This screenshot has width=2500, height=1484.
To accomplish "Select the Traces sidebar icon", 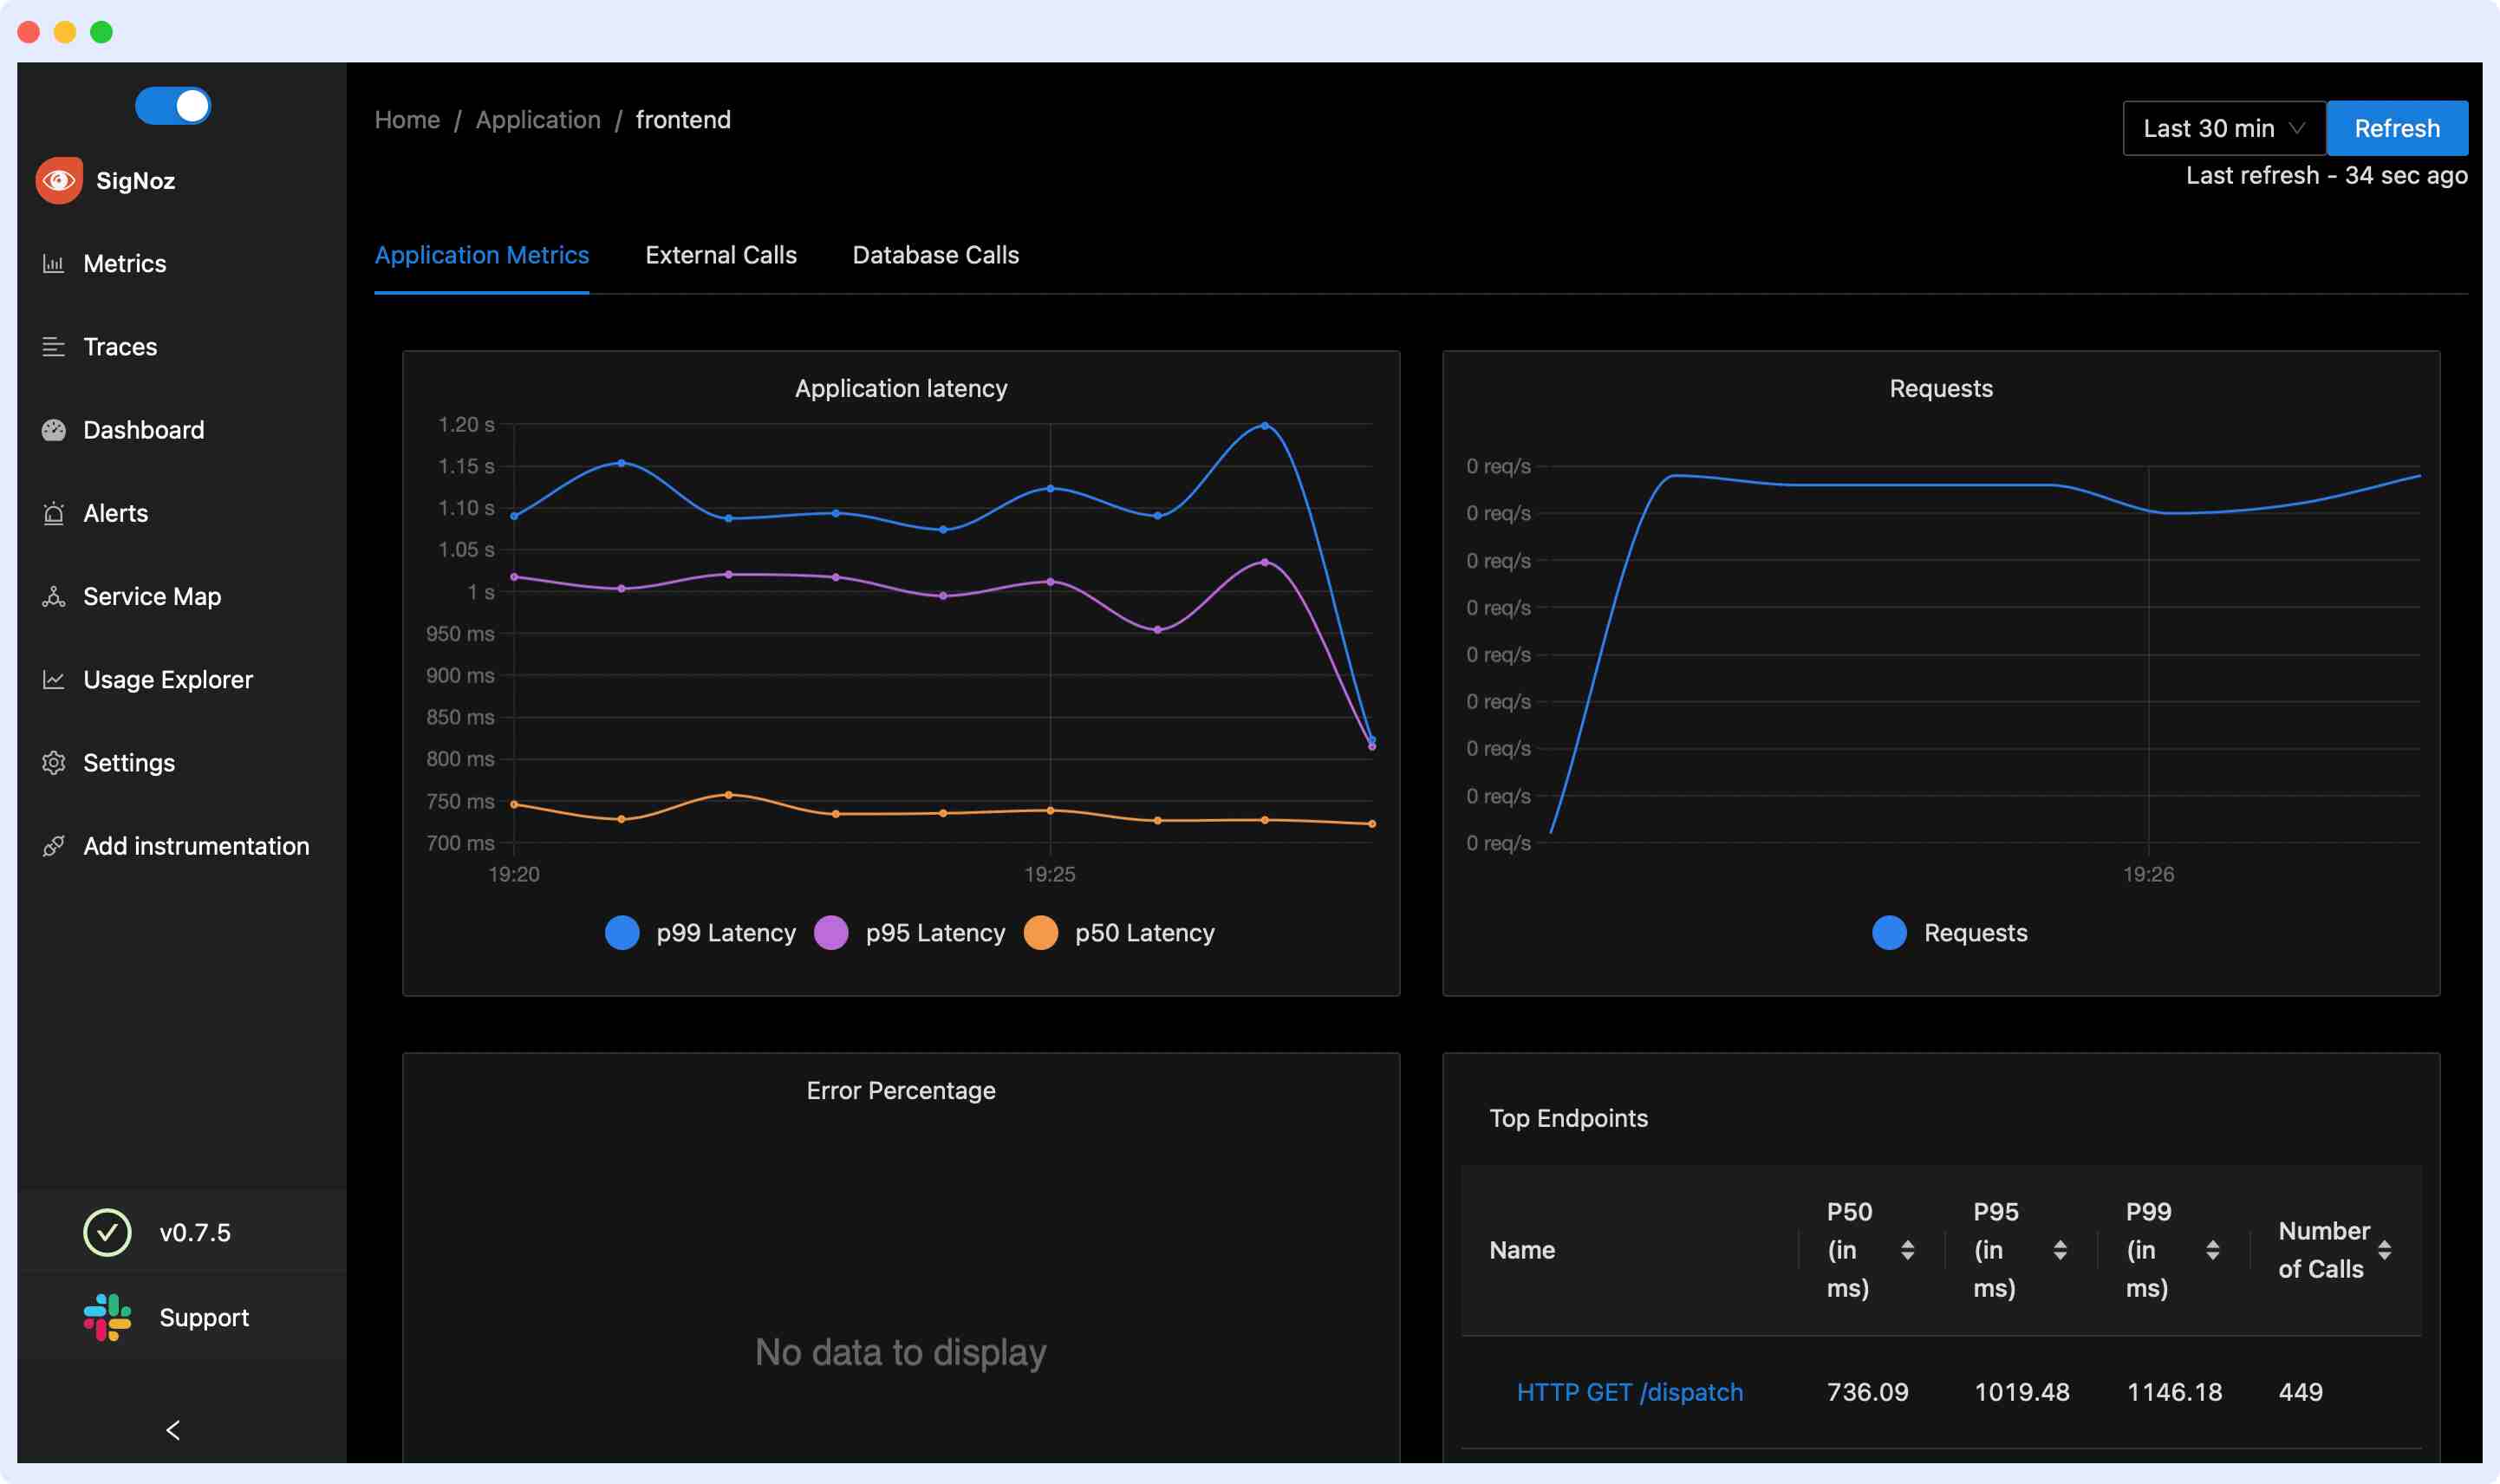I will pos(56,346).
